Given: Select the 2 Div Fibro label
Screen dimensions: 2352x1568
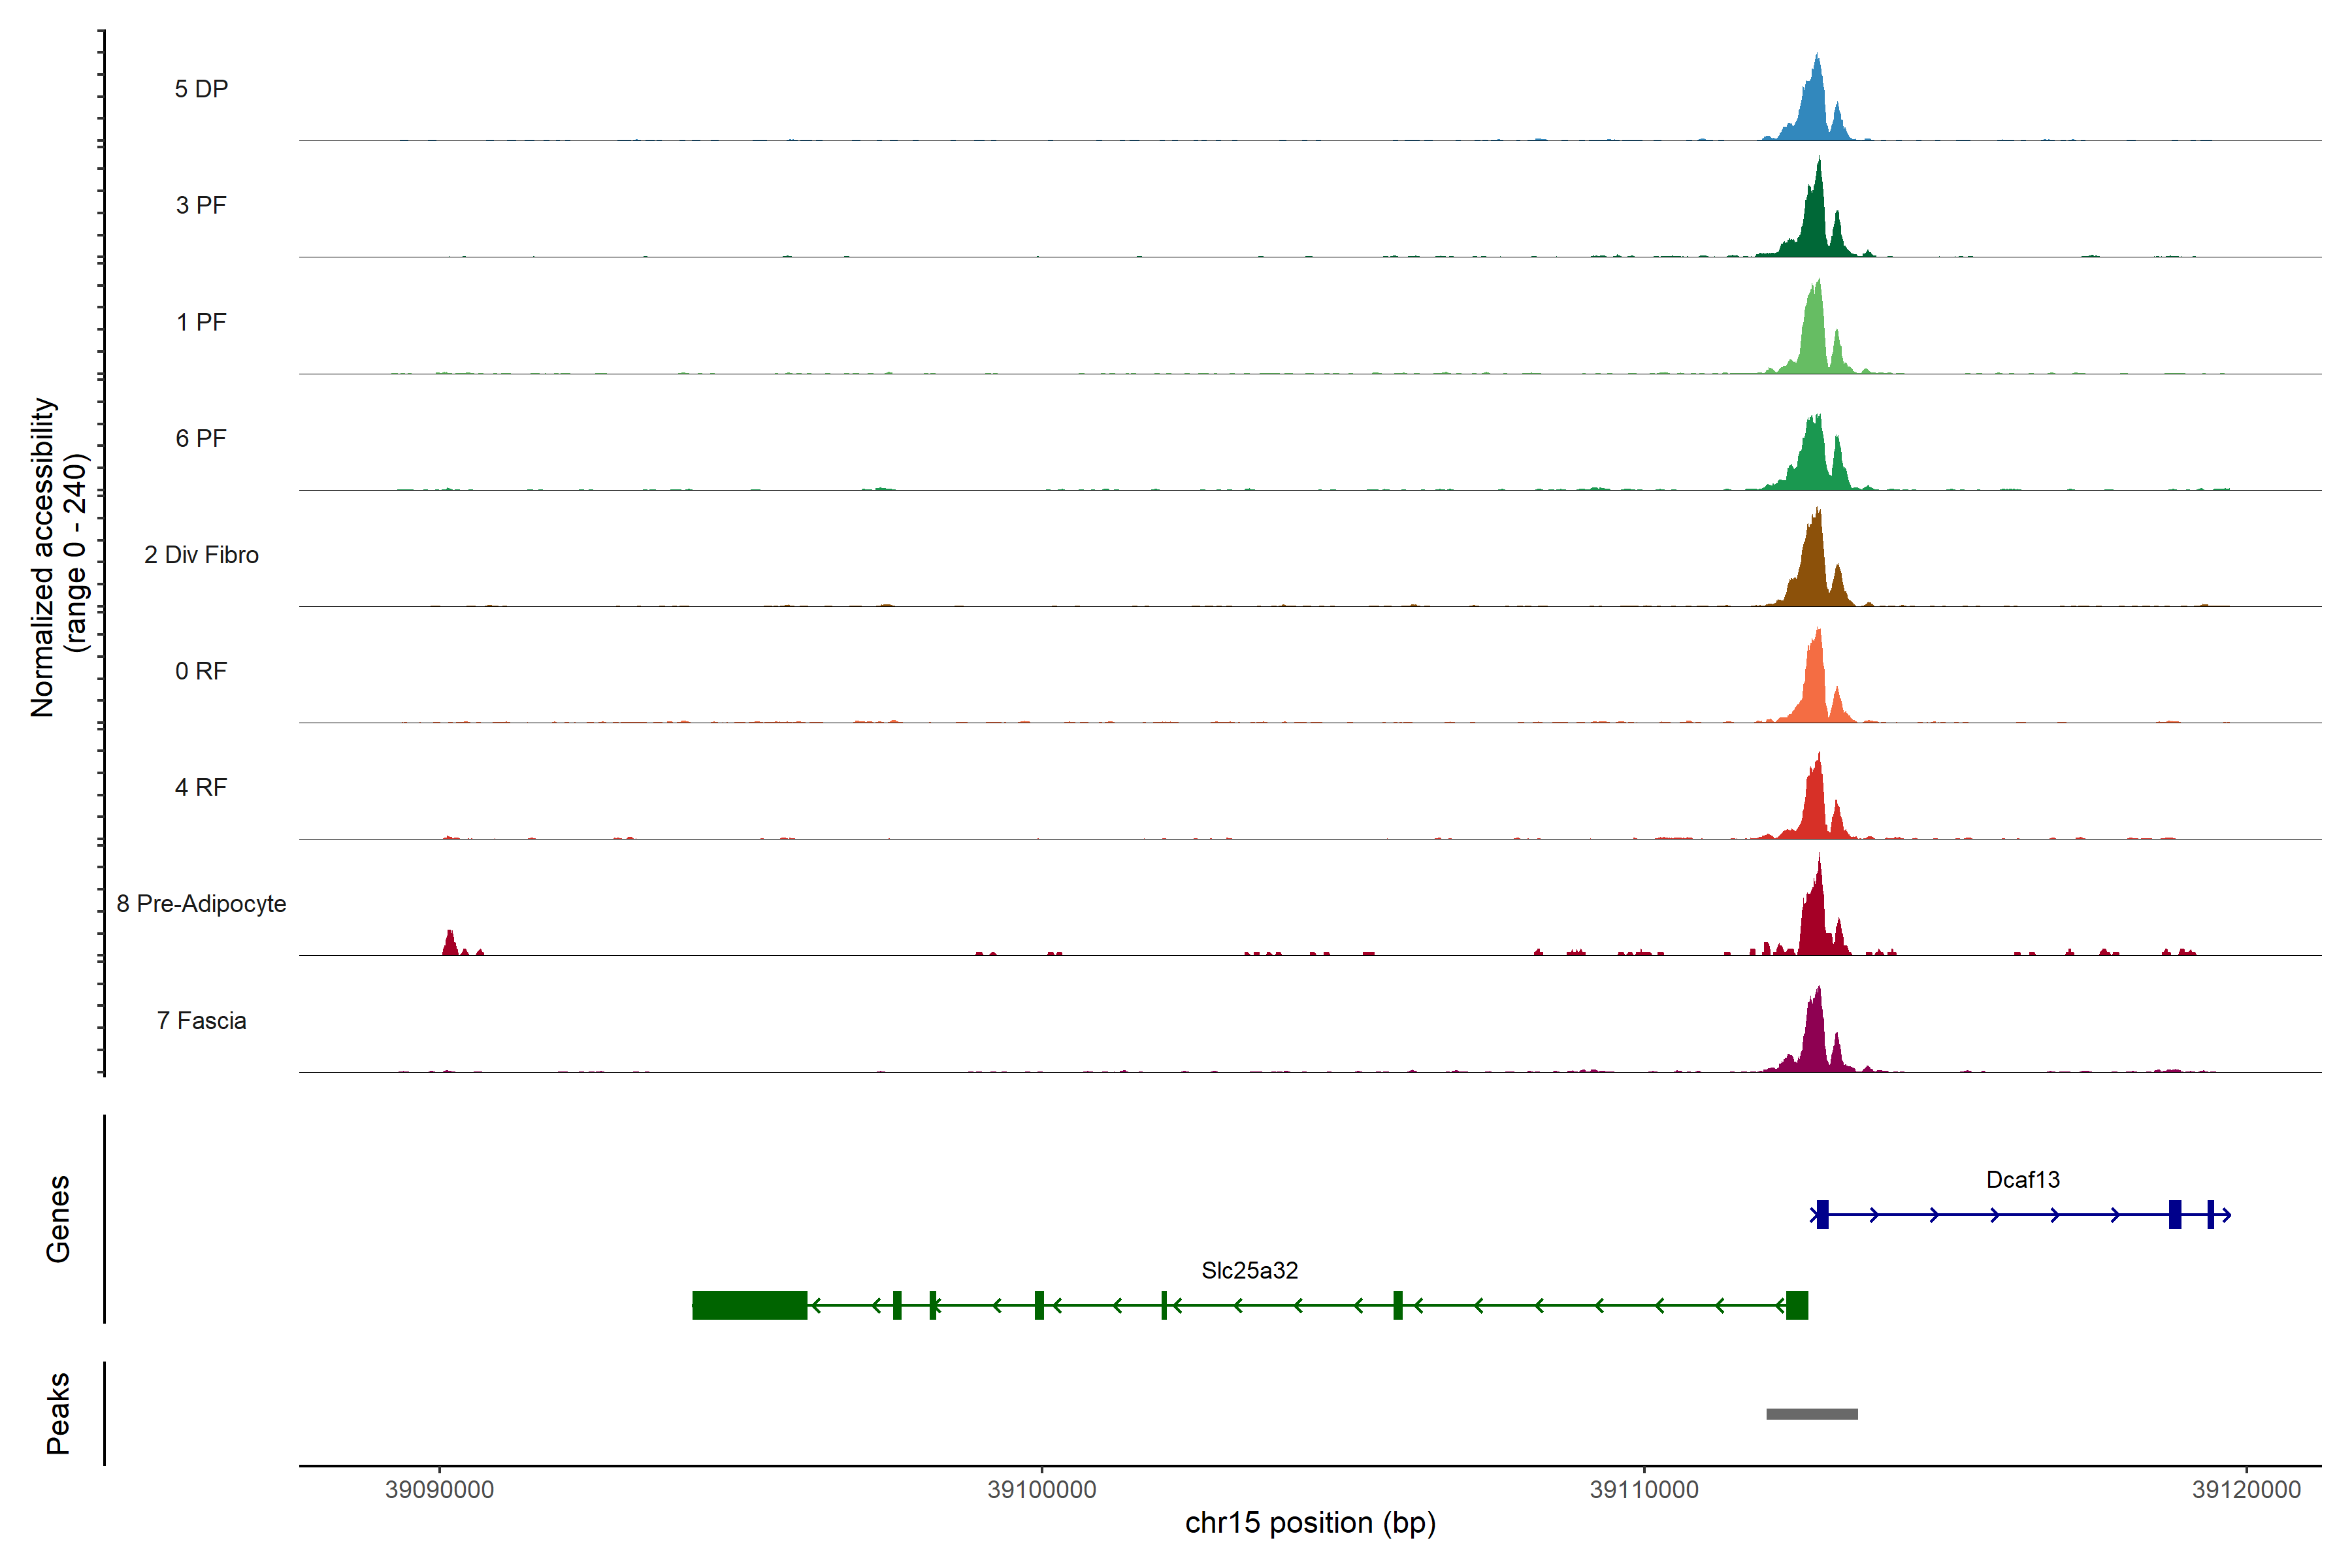Looking at the screenshot, I should [201, 555].
